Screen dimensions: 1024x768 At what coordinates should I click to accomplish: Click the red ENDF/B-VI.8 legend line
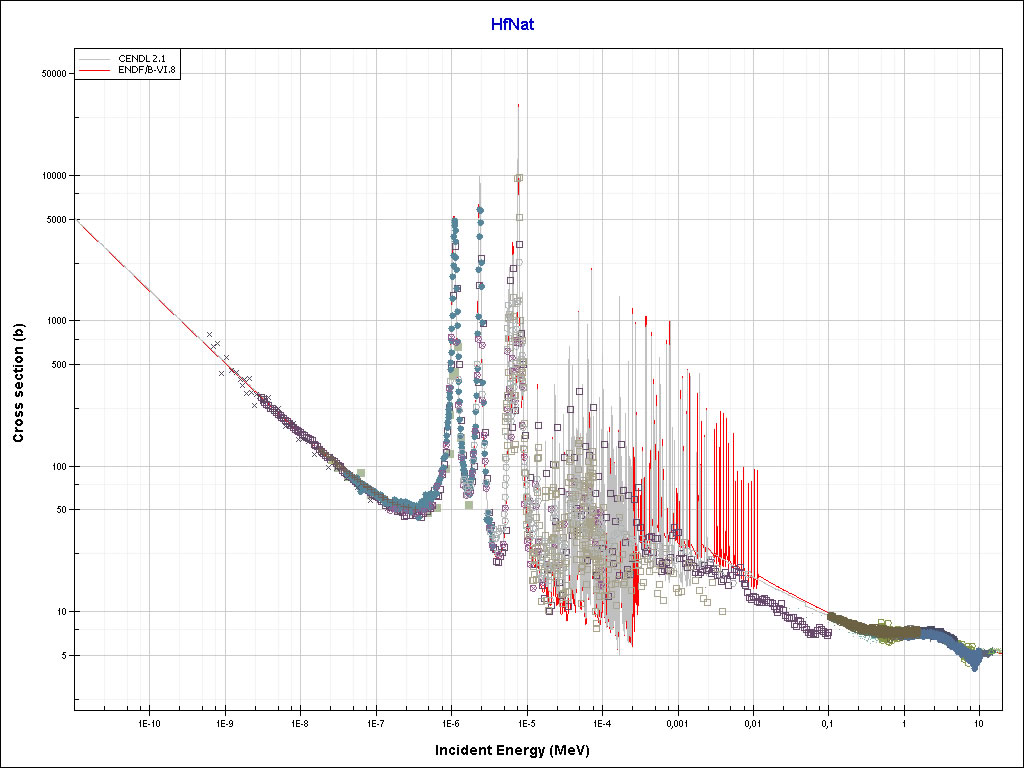[97, 71]
